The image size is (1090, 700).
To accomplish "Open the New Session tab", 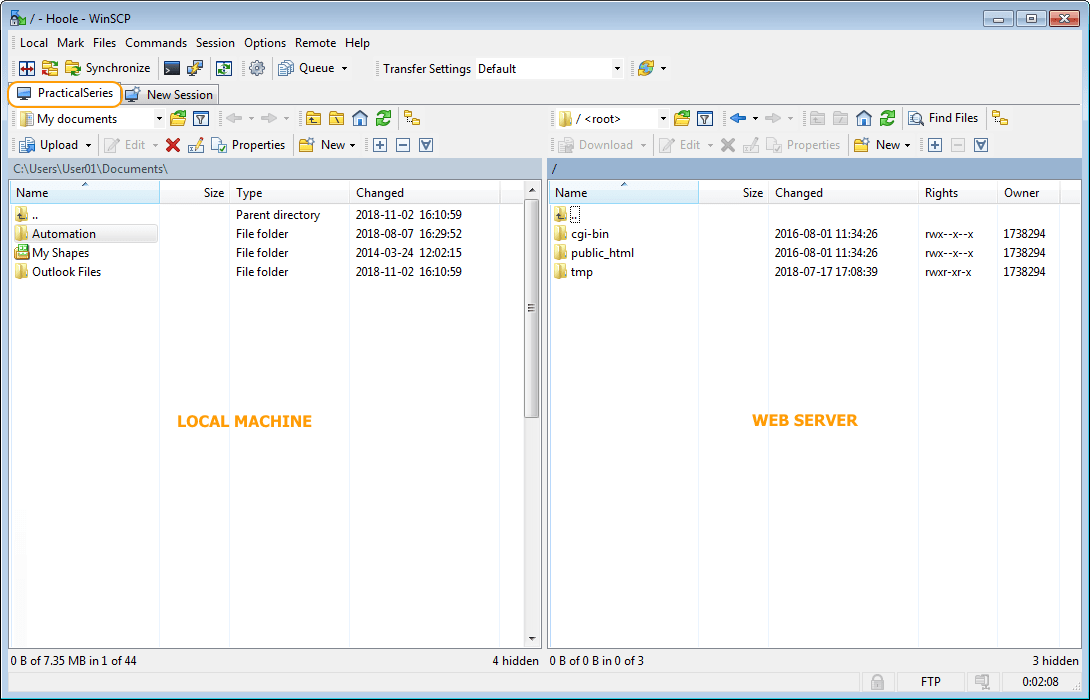I will [x=170, y=95].
